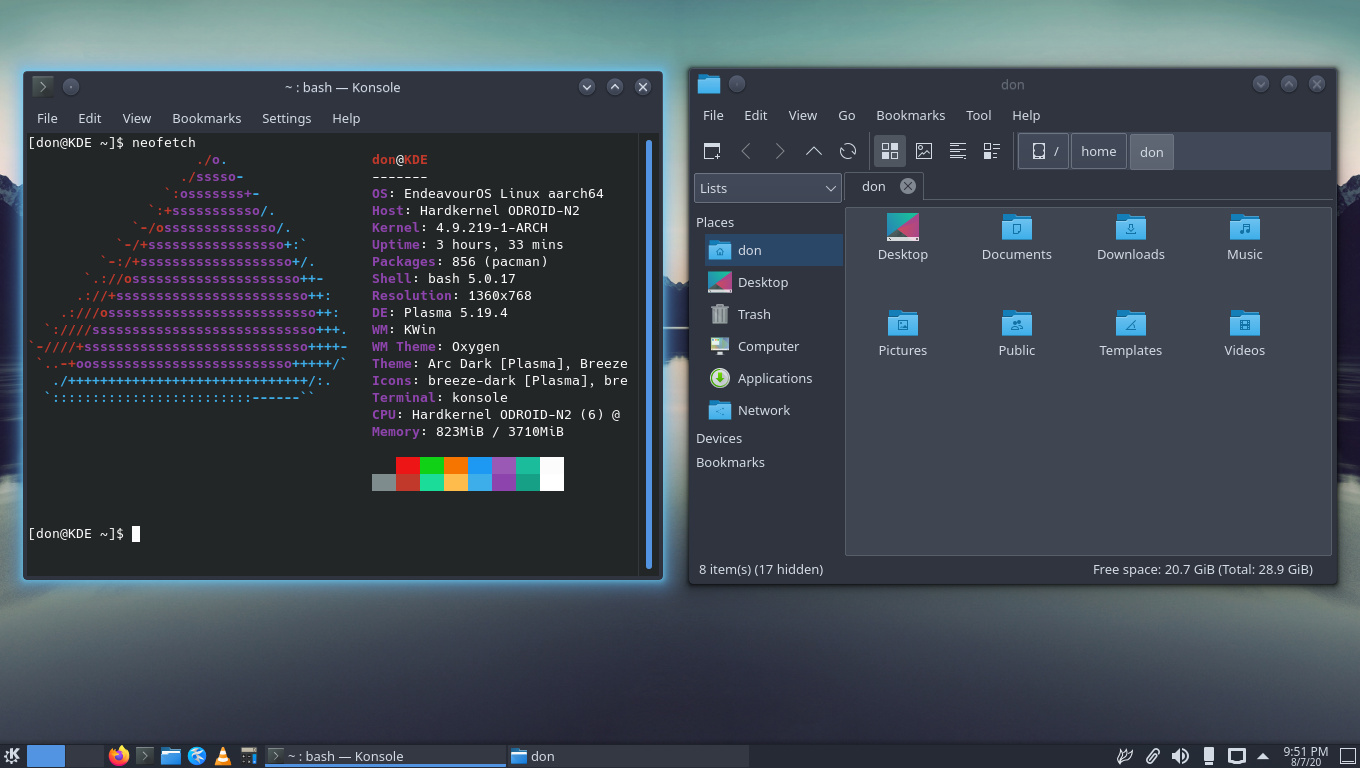
Task: Mute the volume from the system tray
Action: point(1181,755)
